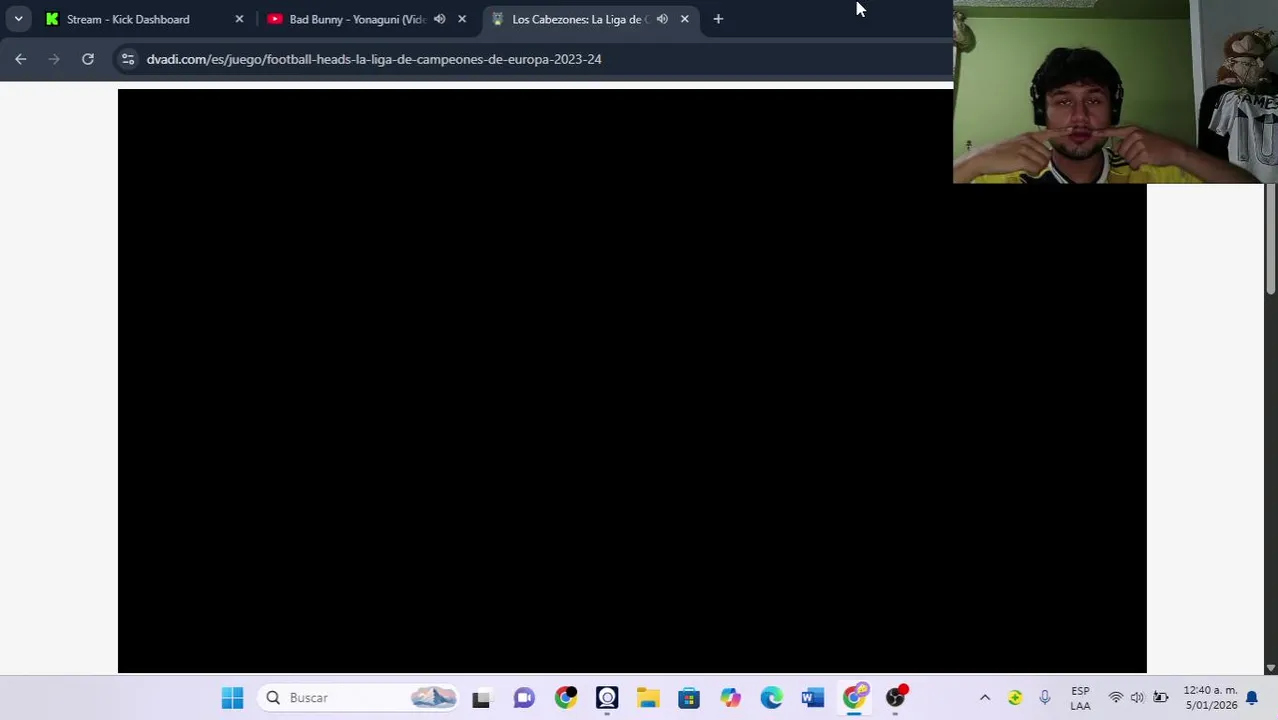Open File Explorer from the taskbar

pos(648,698)
